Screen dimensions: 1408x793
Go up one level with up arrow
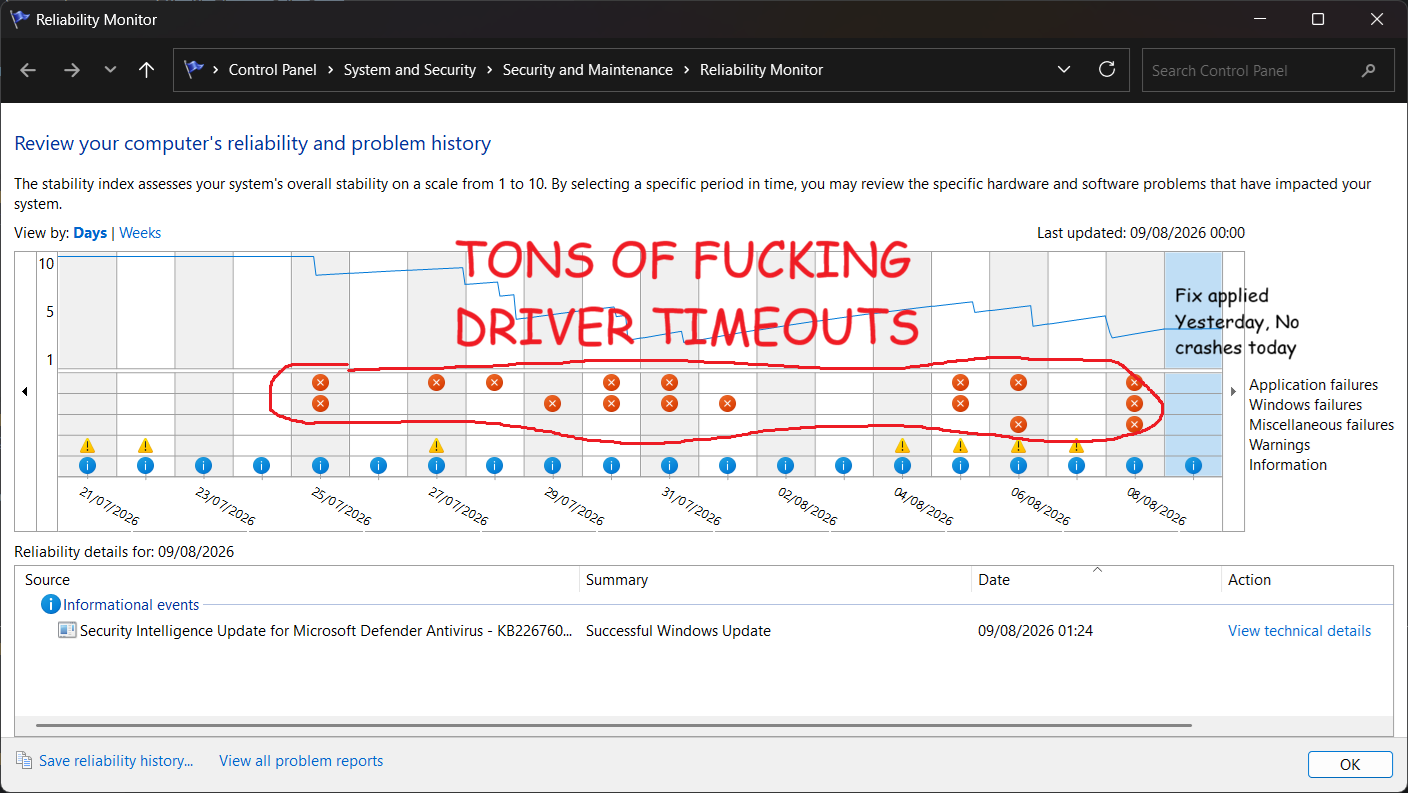[146, 70]
